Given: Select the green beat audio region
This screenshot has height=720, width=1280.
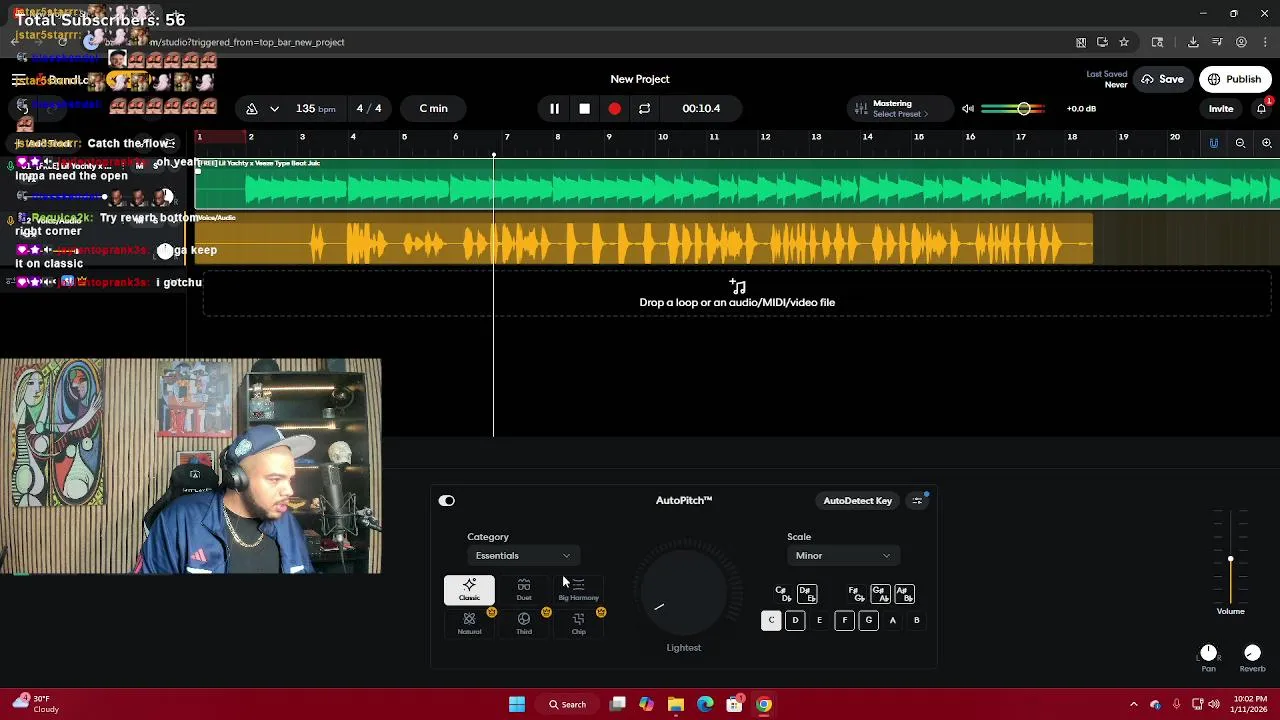Looking at the screenshot, I should point(737,184).
